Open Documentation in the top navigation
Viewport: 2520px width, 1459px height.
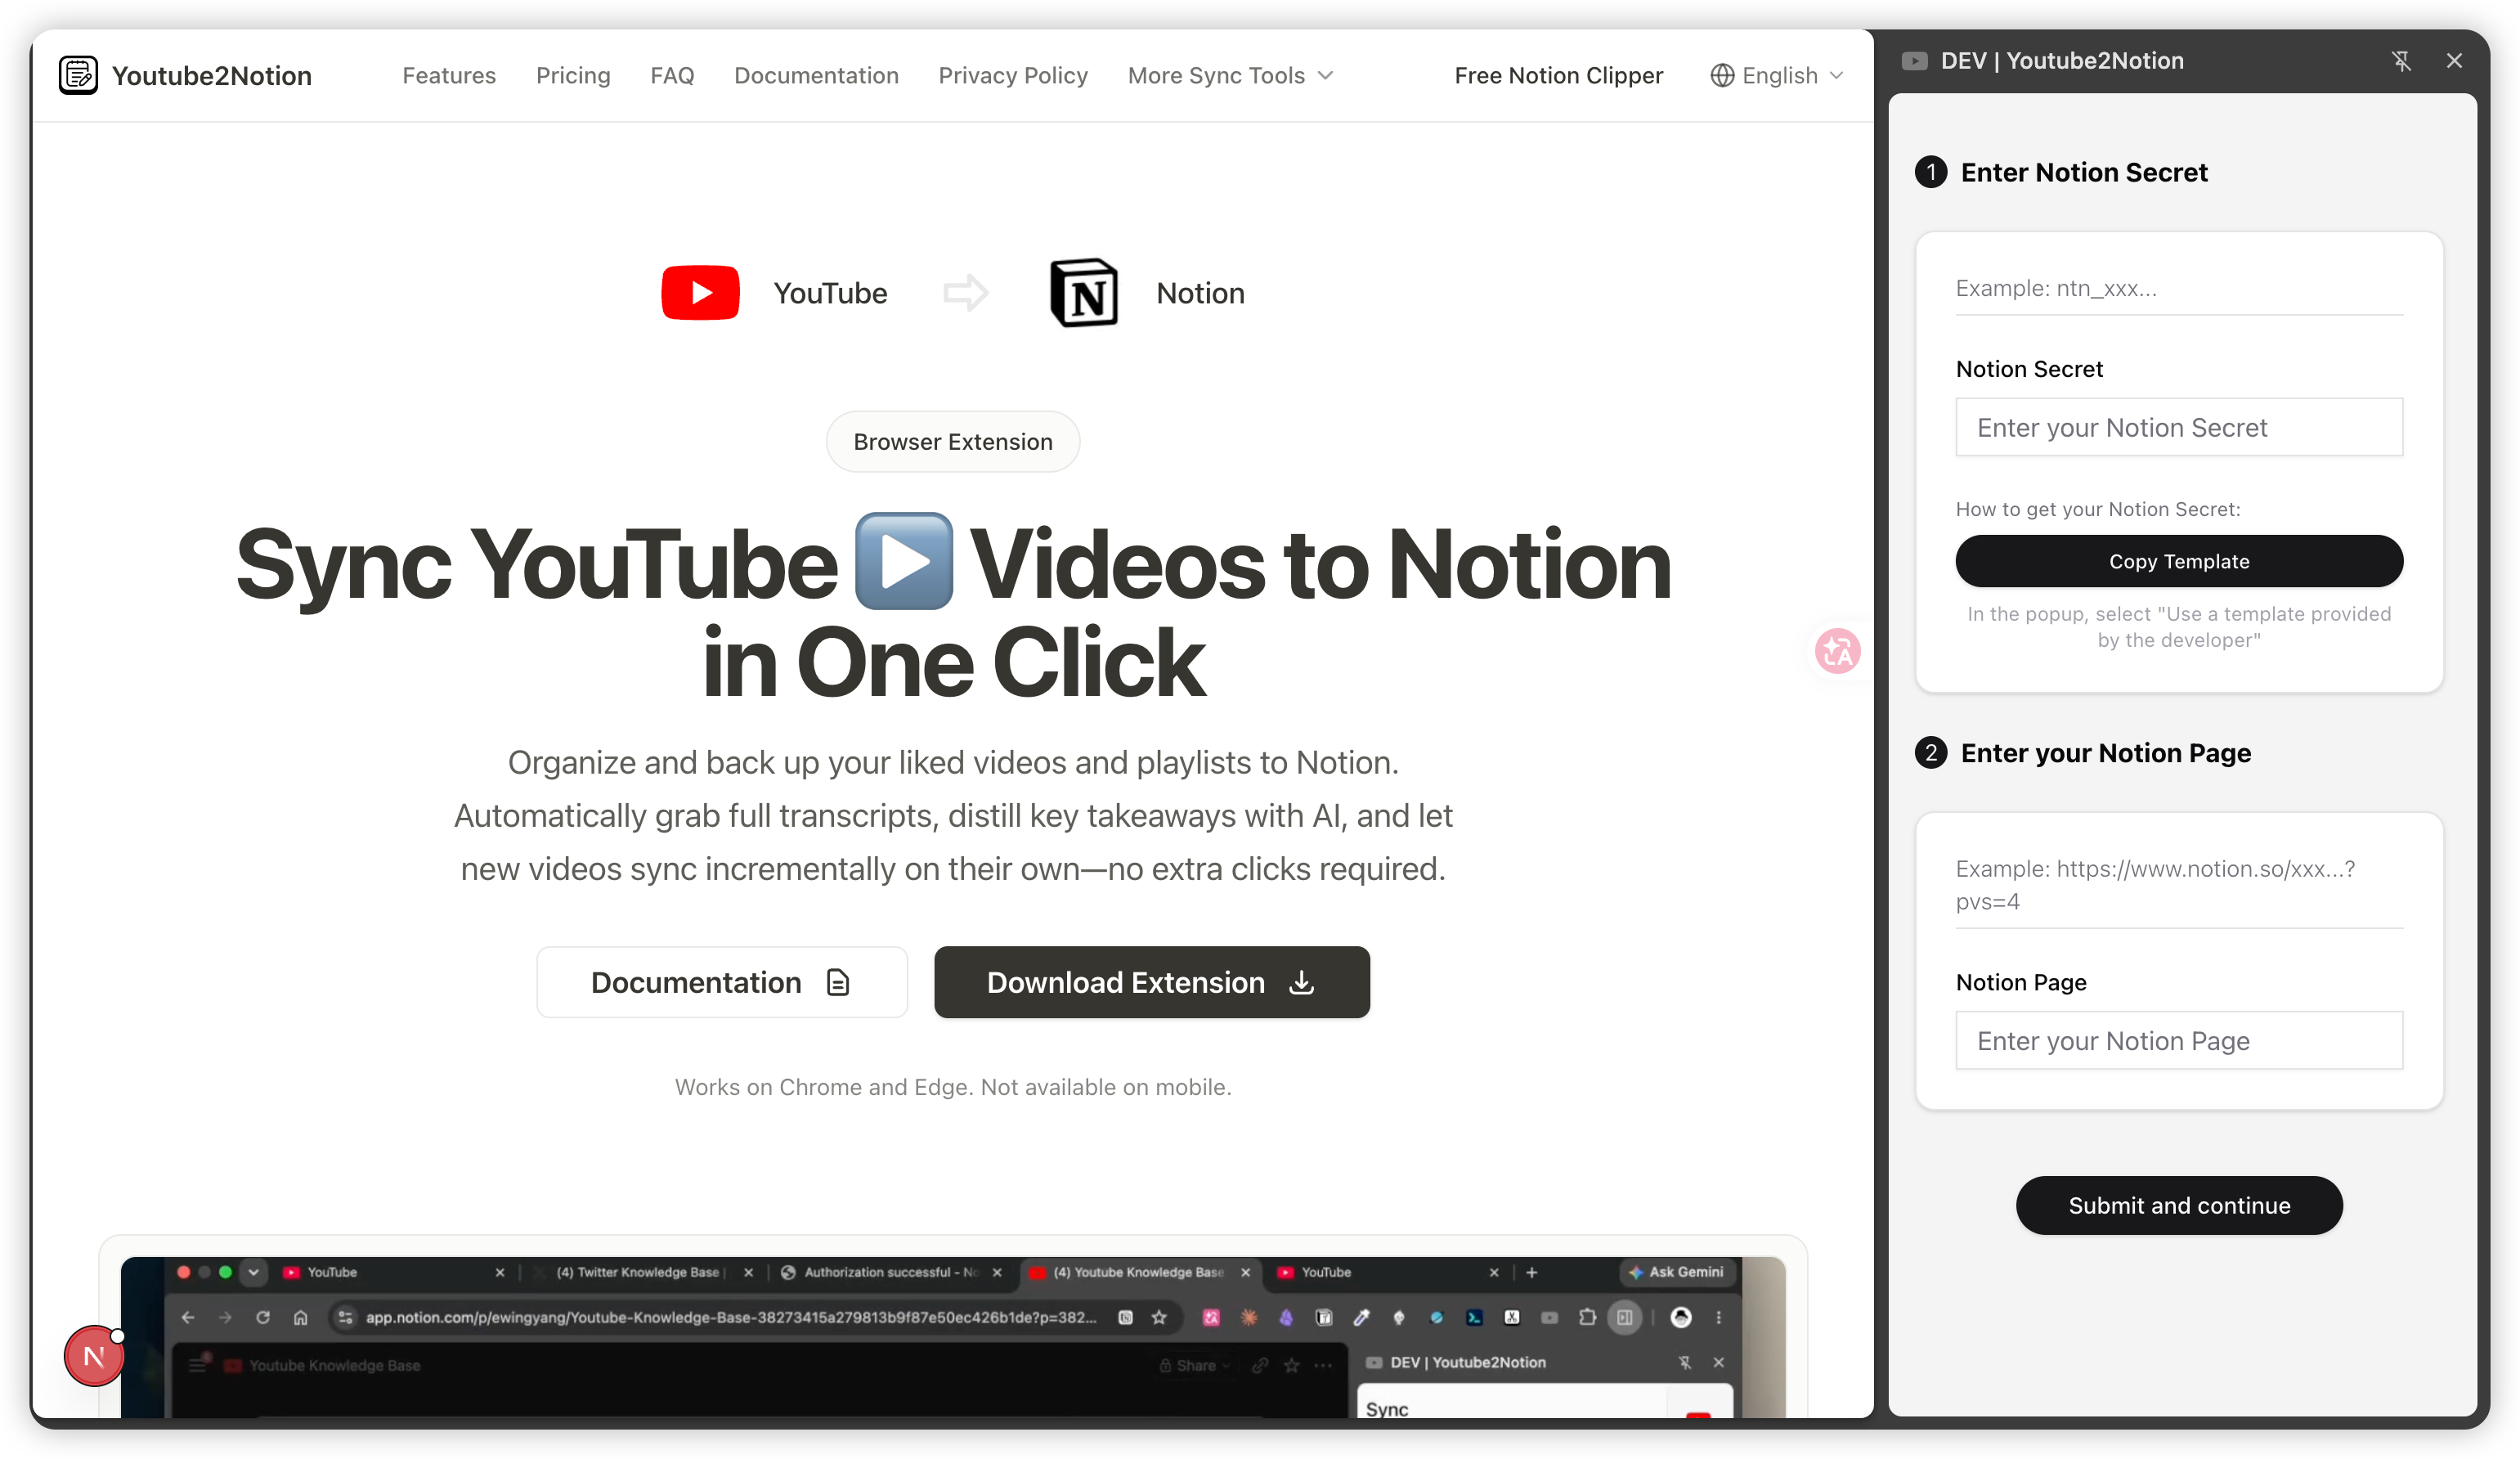(x=816, y=75)
